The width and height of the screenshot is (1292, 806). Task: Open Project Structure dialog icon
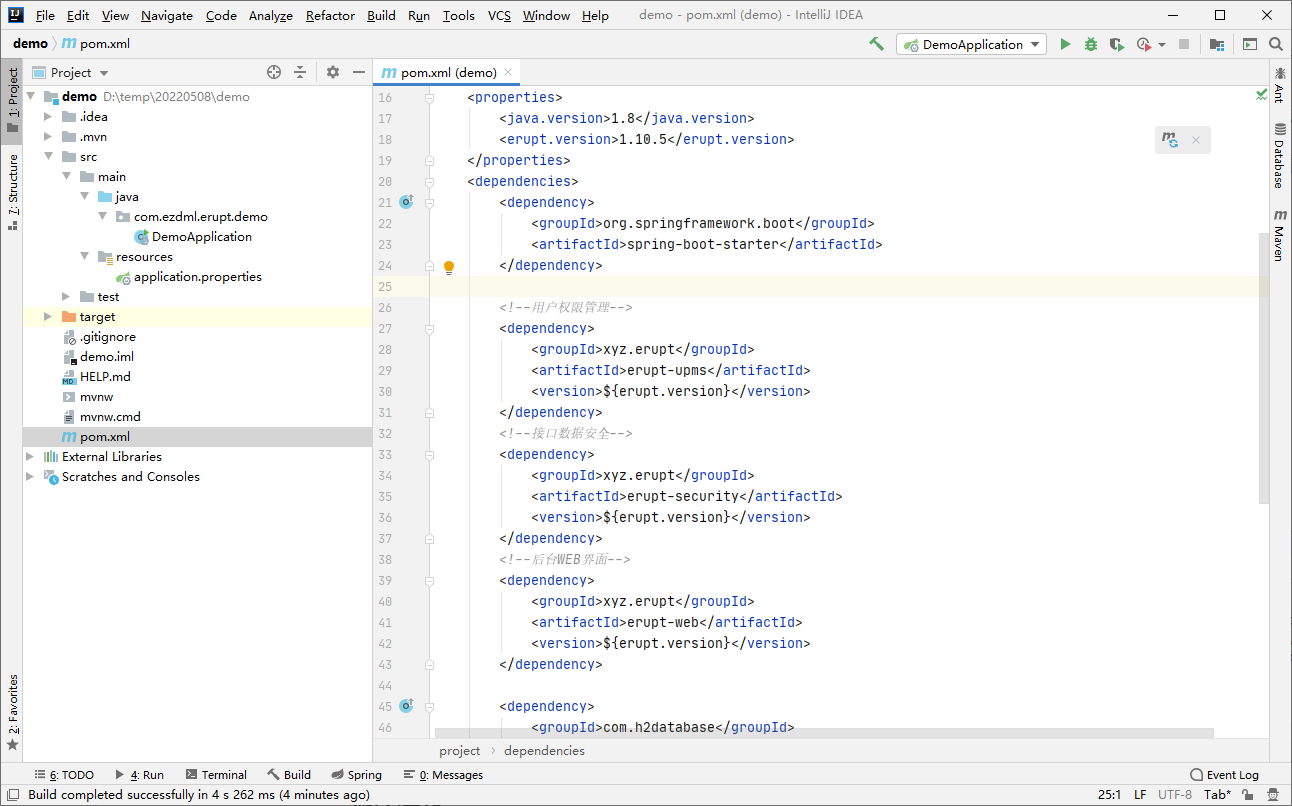click(1216, 44)
